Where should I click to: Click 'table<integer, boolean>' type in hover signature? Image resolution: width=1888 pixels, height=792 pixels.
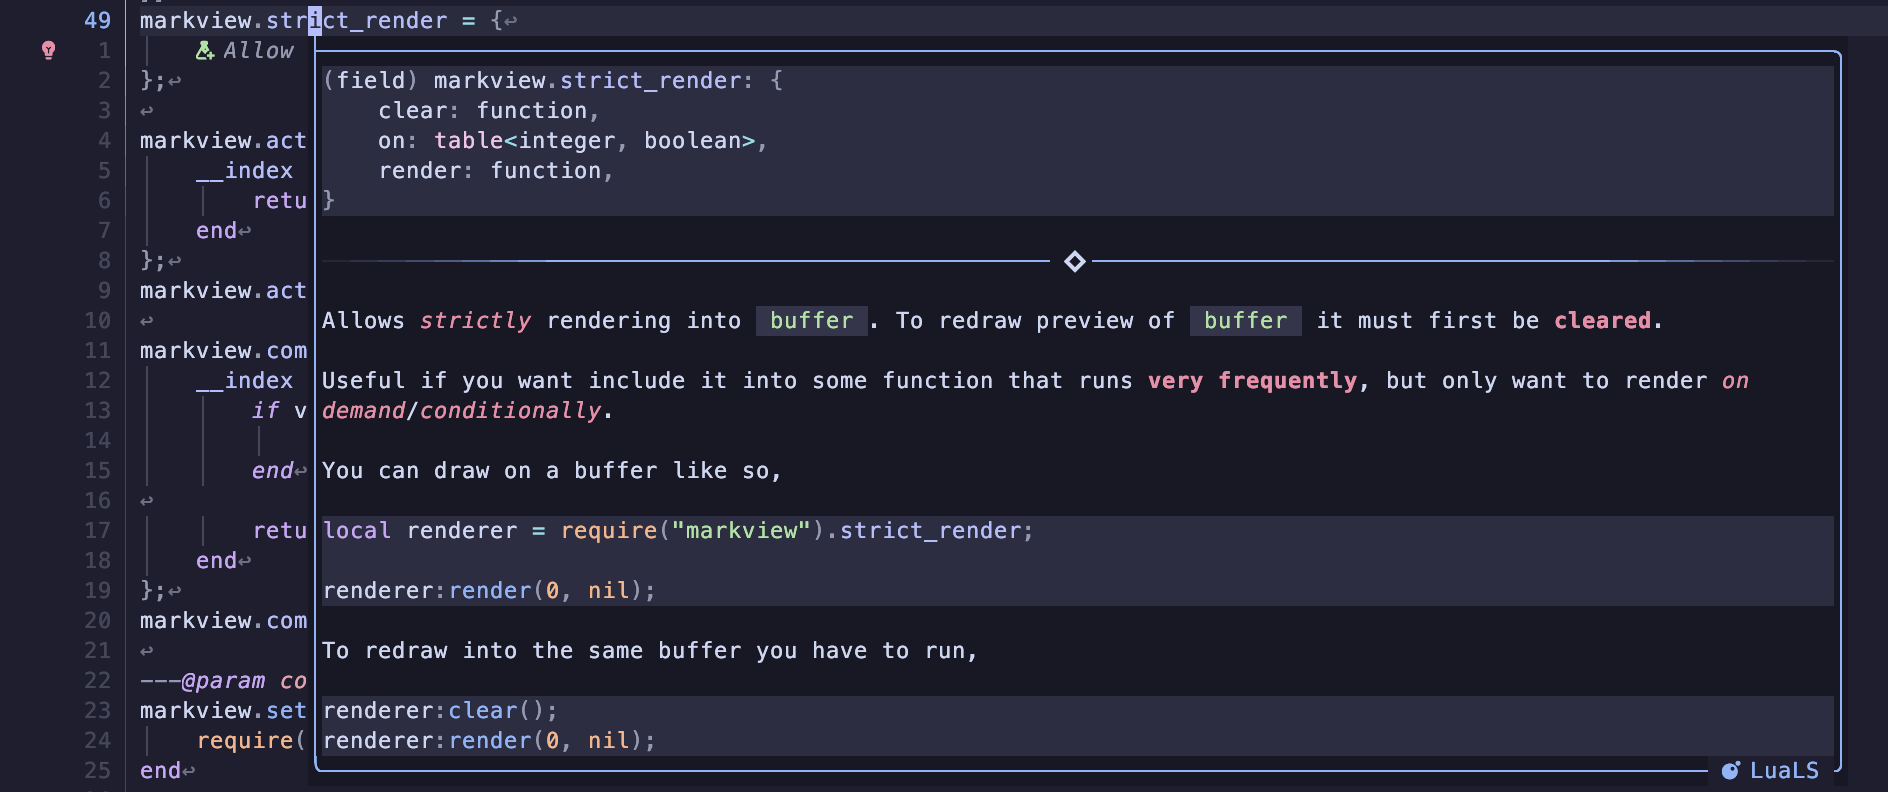tap(594, 140)
